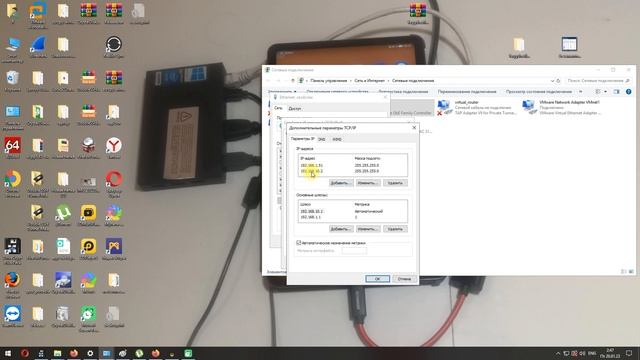This screenshot has height=360, width=640.
Task: Select the VMware Network Adapter VMnet1
Action: [x=562, y=107]
